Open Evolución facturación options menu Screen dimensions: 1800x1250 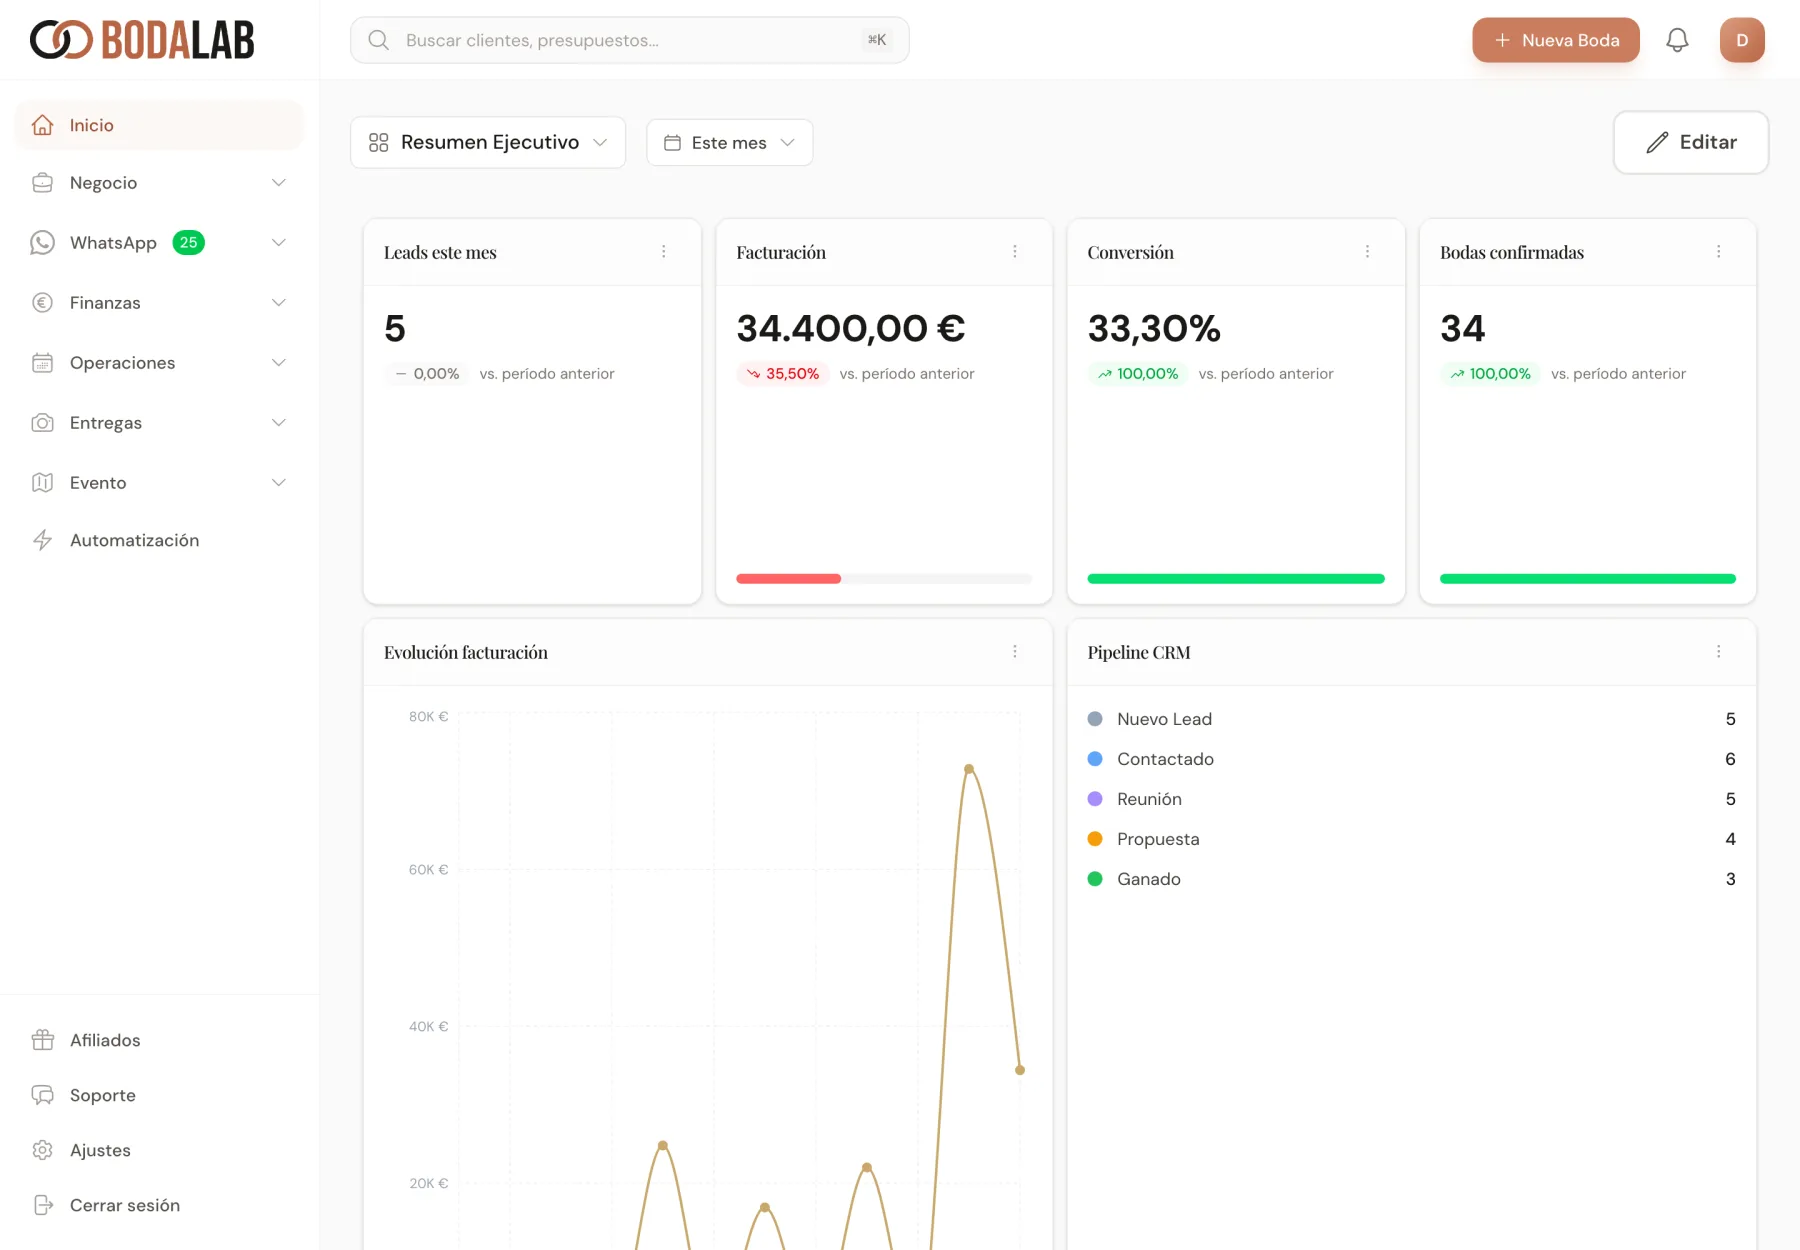pyautogui.click(x=1015, y=652)
